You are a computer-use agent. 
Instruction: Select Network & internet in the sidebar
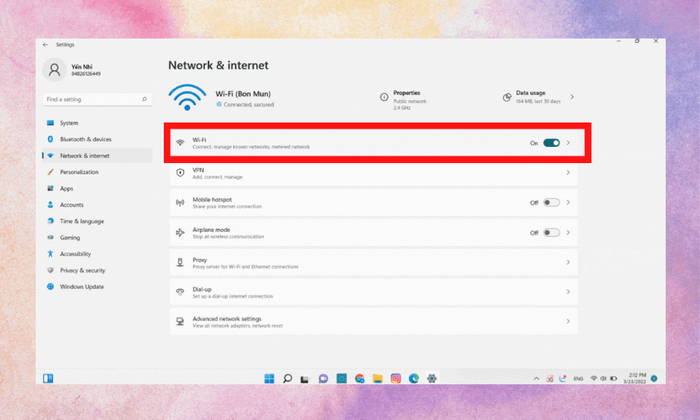[x=97, y=156]
